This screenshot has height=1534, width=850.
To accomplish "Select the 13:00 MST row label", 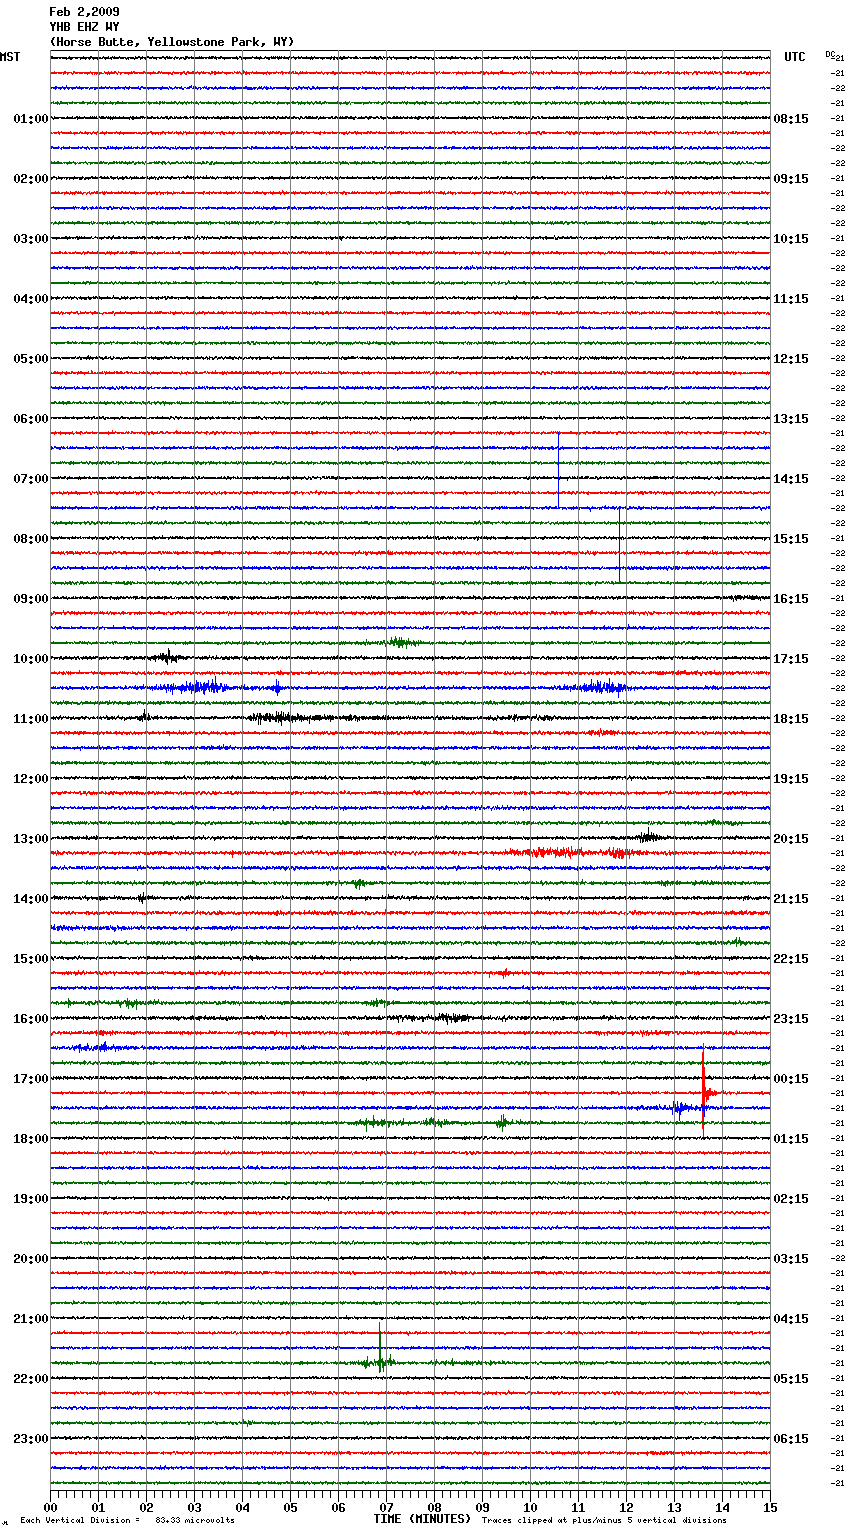I will [31, 839].
